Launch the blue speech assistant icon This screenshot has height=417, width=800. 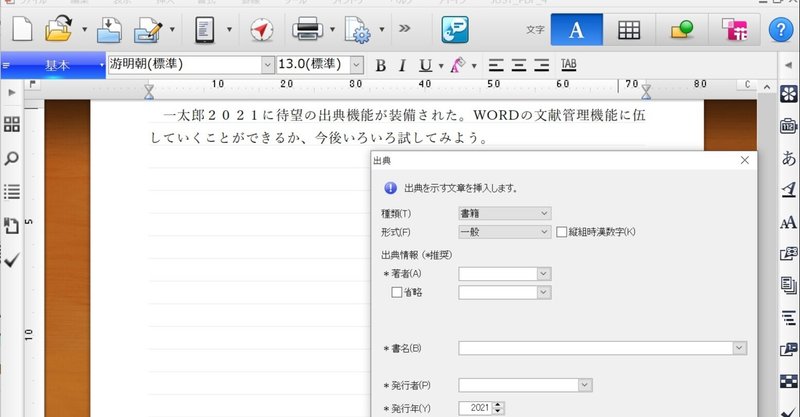(x=455, y=29)
